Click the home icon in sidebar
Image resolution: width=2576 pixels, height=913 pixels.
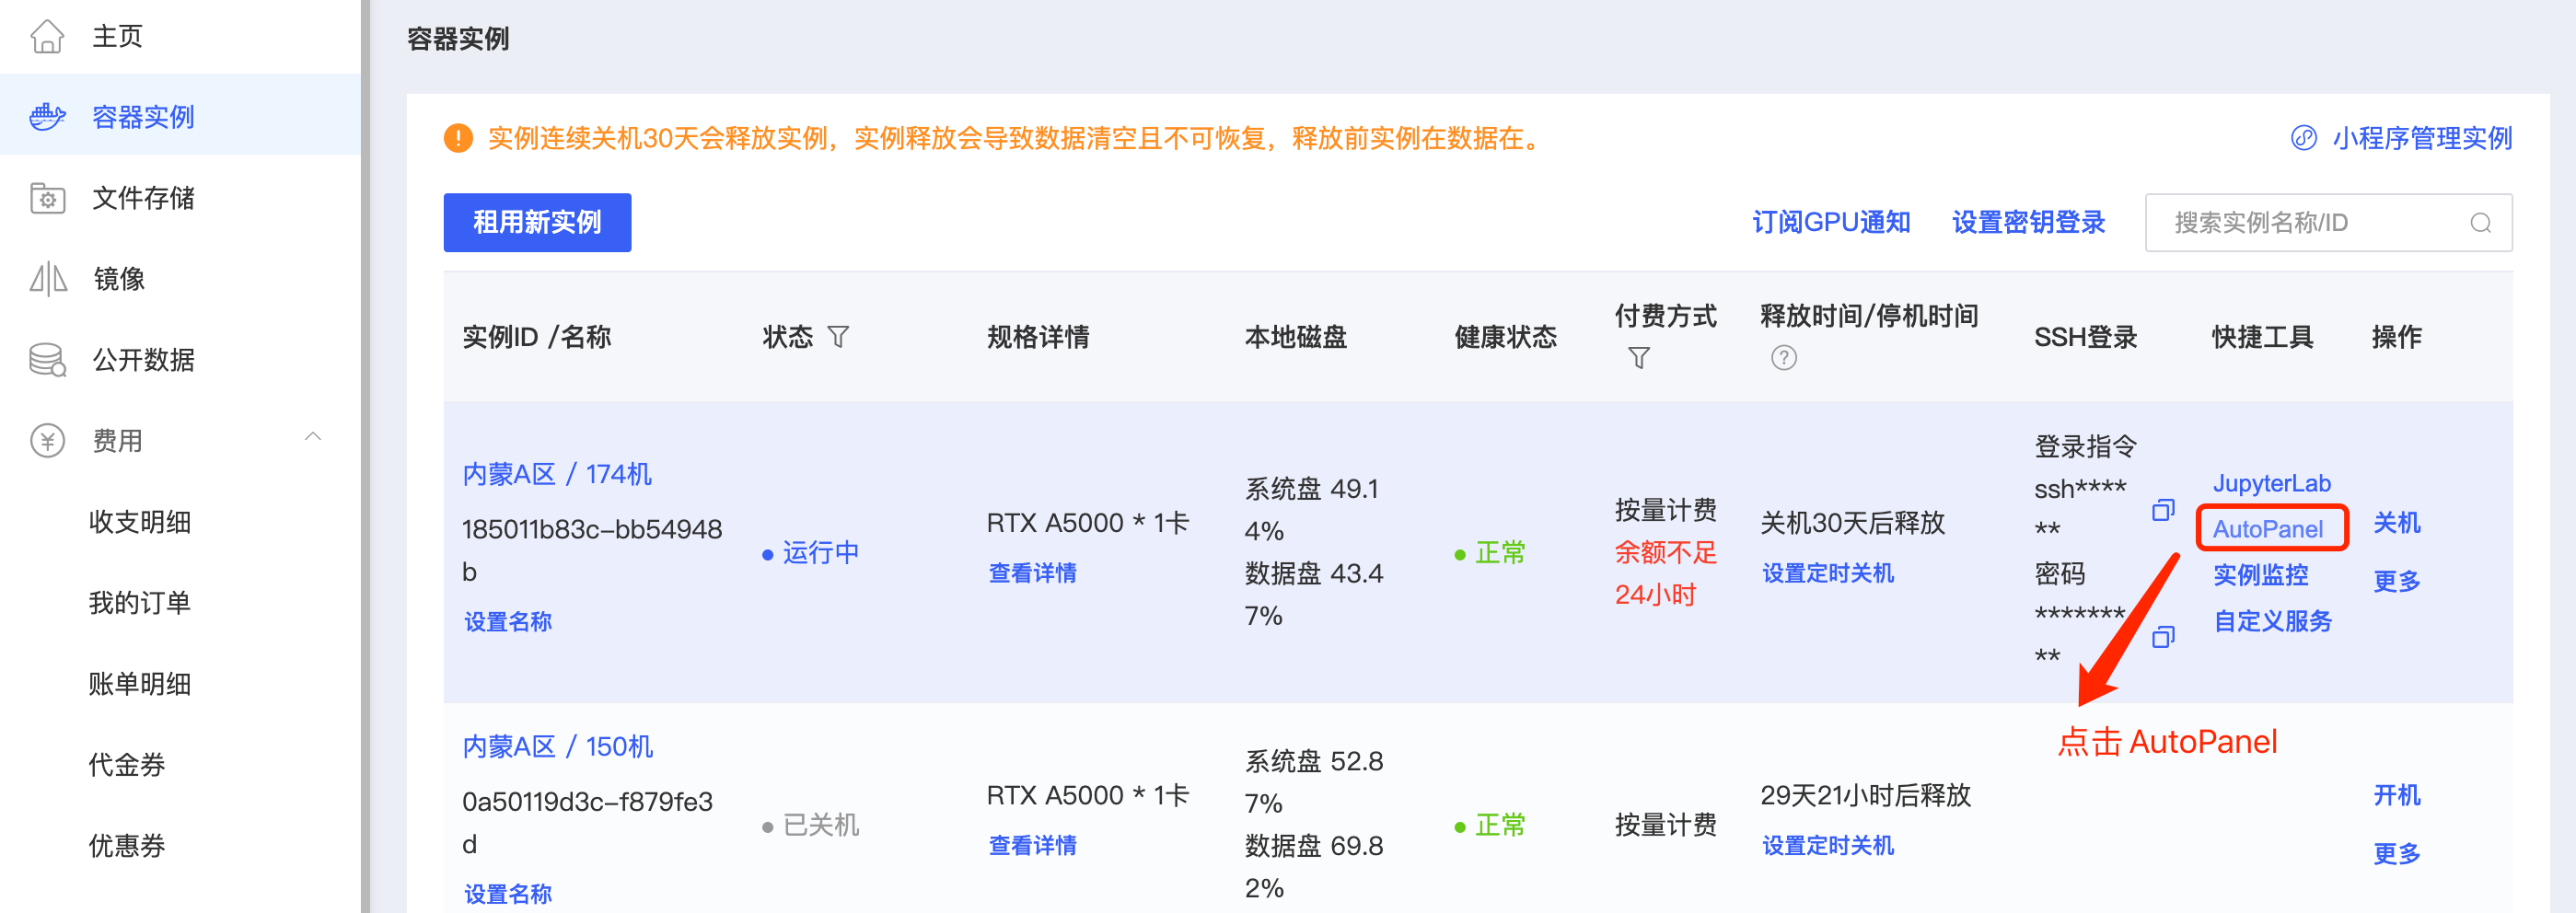click(x=47, y=36)
